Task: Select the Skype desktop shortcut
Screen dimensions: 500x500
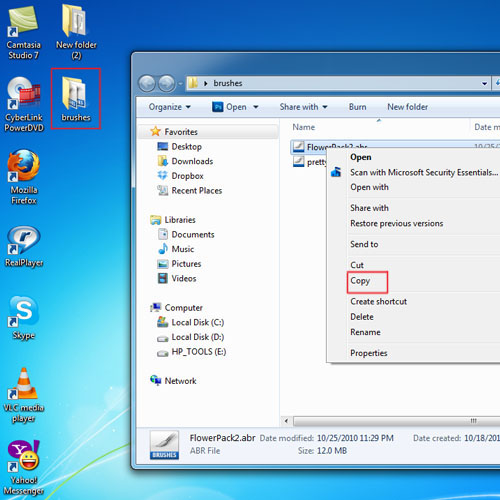Action: tap(23, 318)
